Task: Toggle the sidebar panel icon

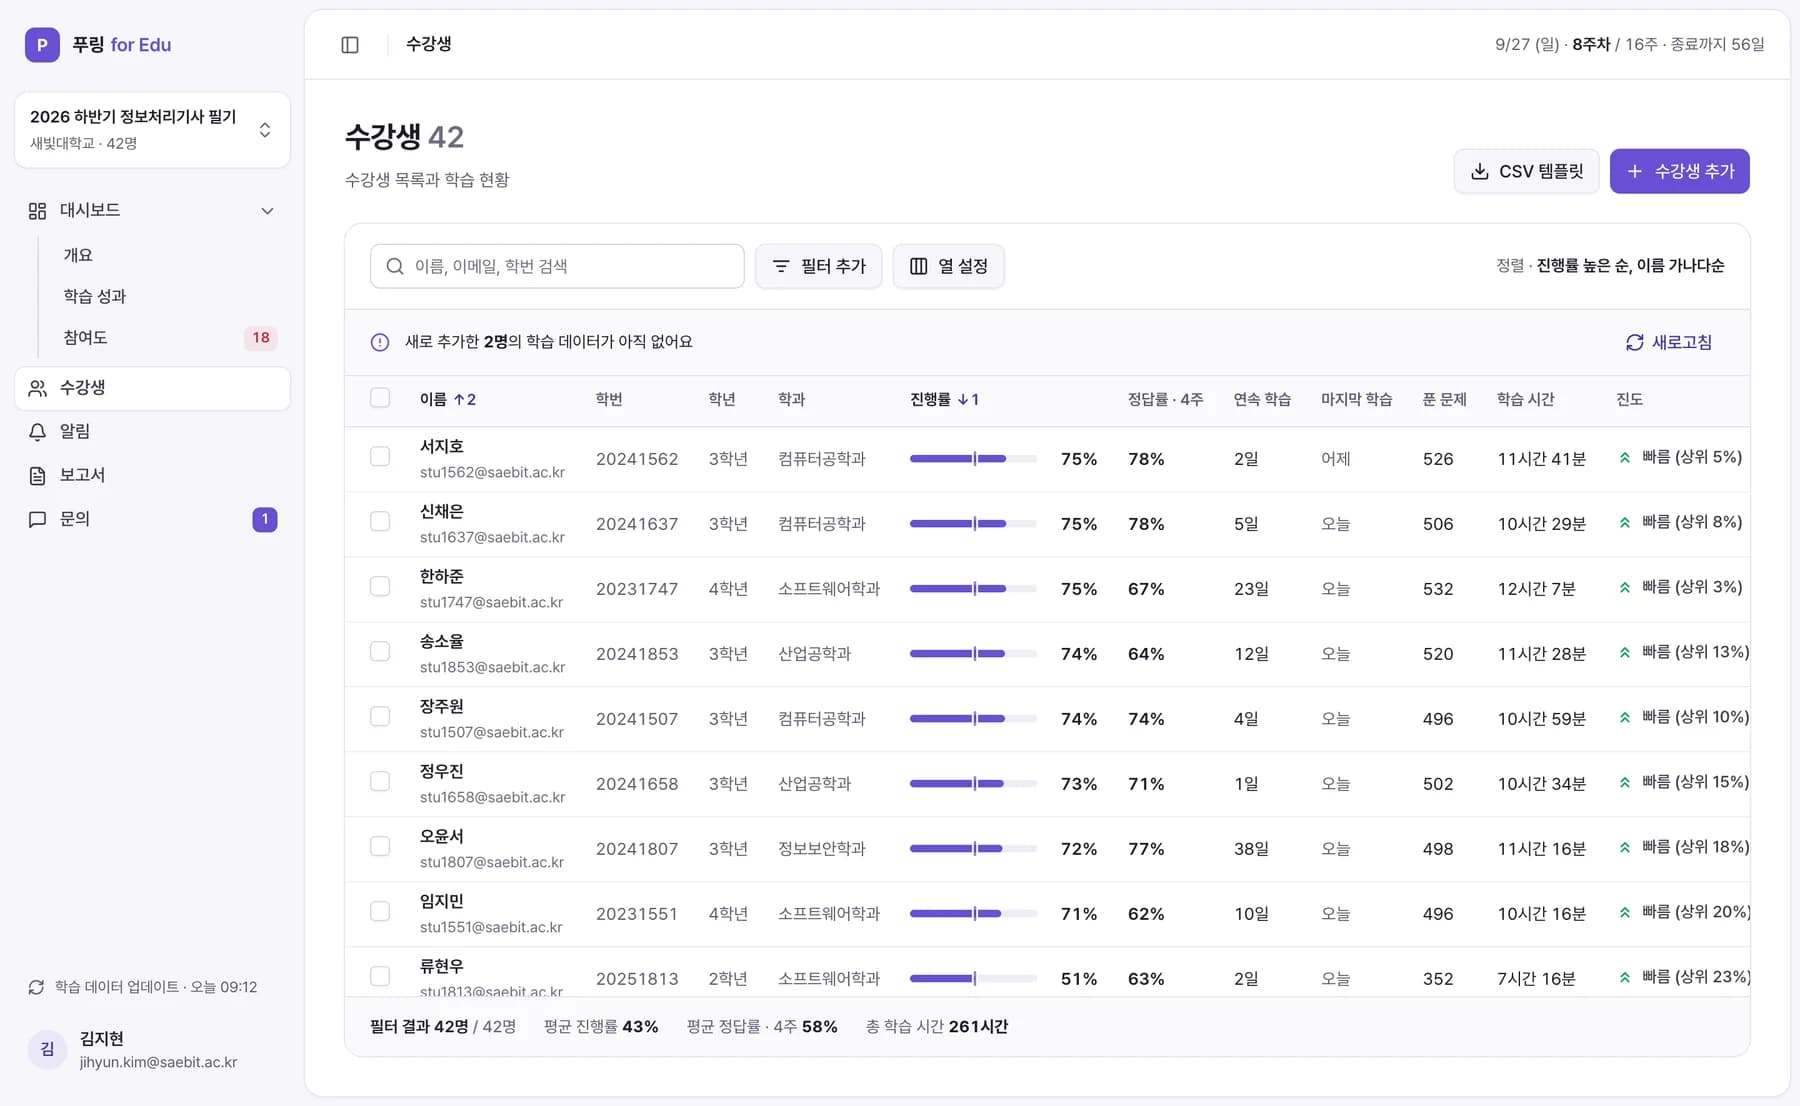Action: pos(350,45)
